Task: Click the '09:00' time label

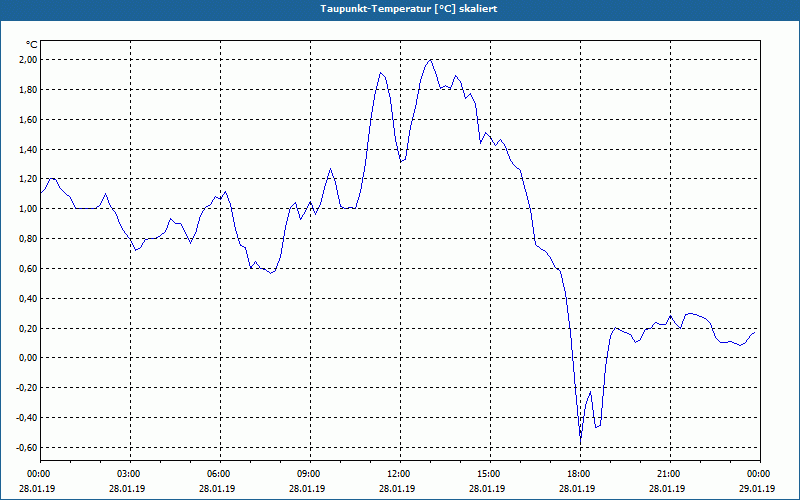Action: (x=310, y=474)
